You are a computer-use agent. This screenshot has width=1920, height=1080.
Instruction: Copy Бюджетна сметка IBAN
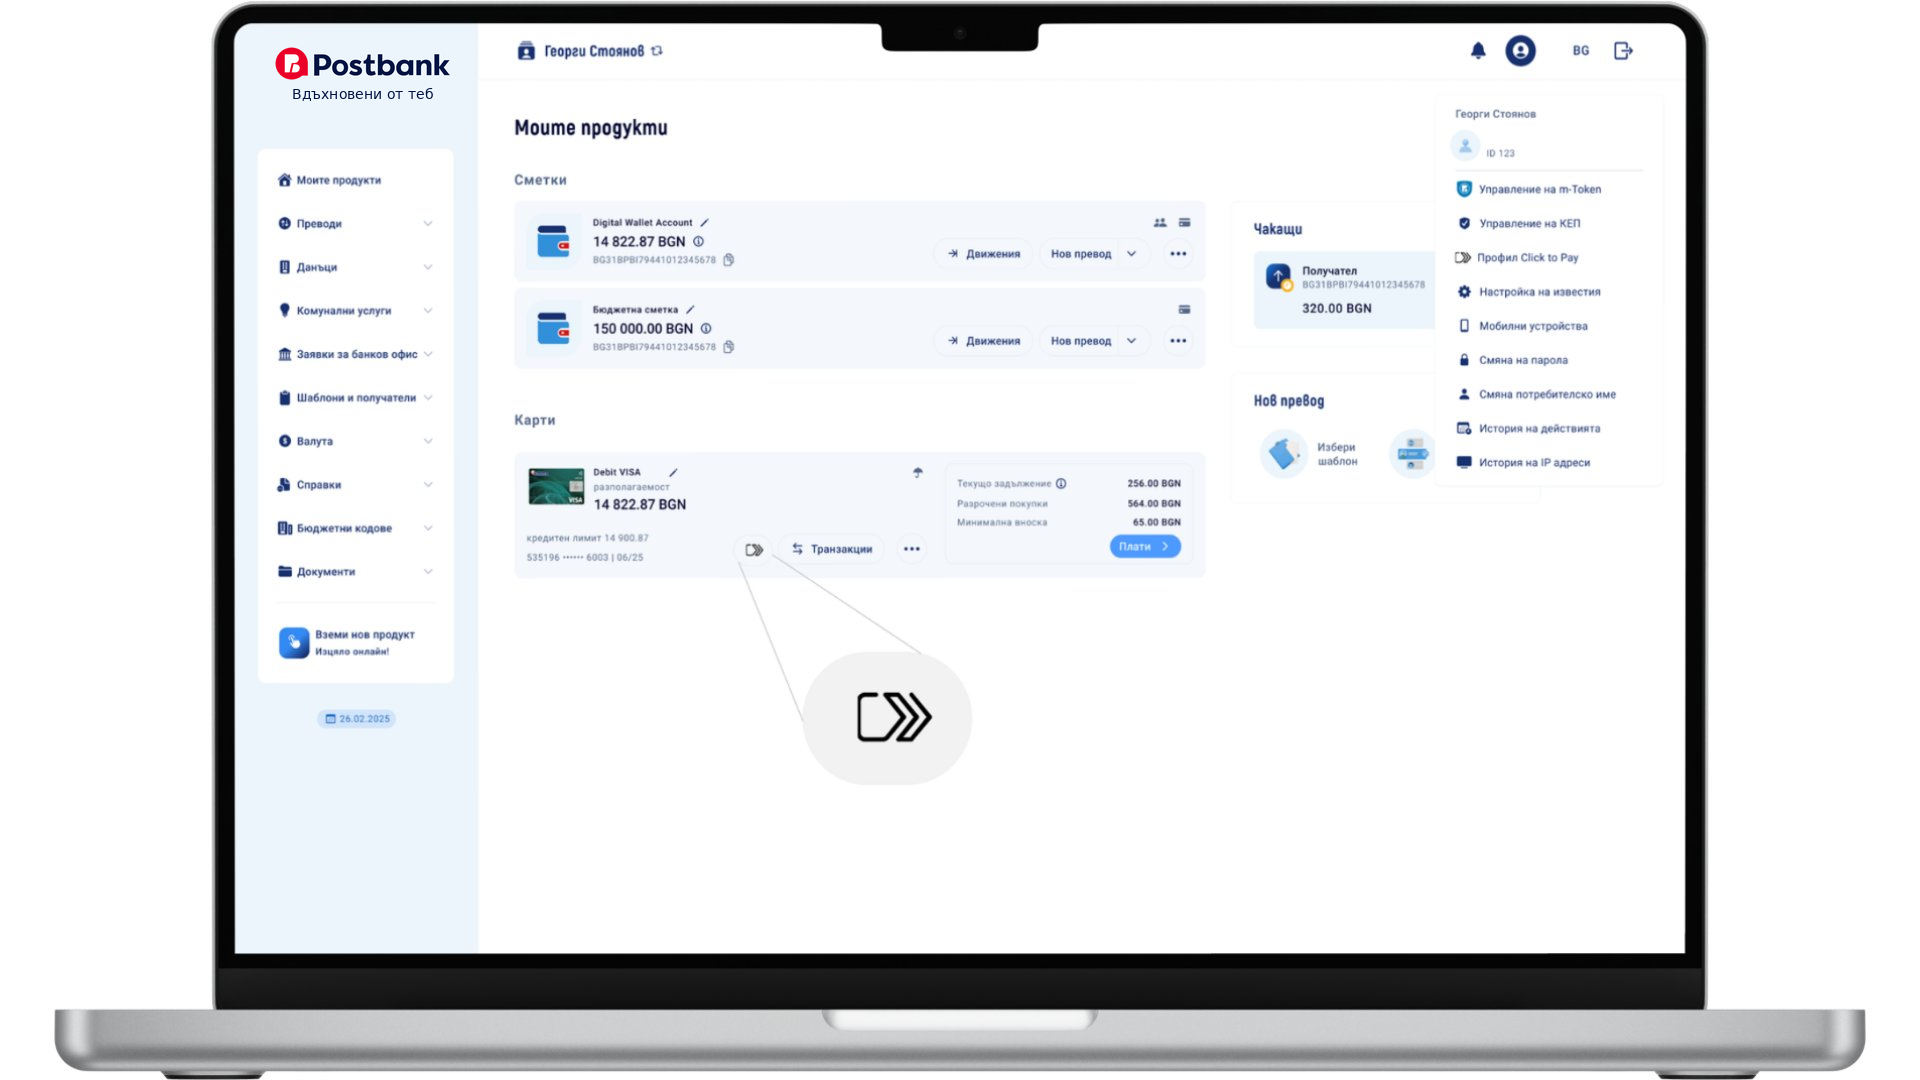[729, 347]
